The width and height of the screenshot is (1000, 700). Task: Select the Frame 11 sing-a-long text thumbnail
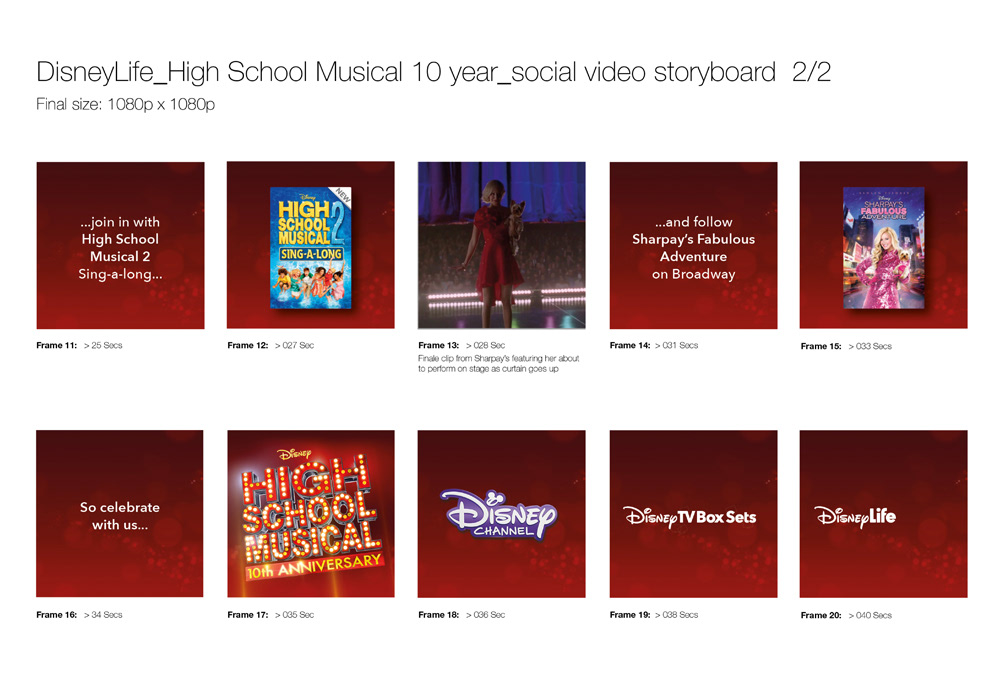click(x=121, y=245)
